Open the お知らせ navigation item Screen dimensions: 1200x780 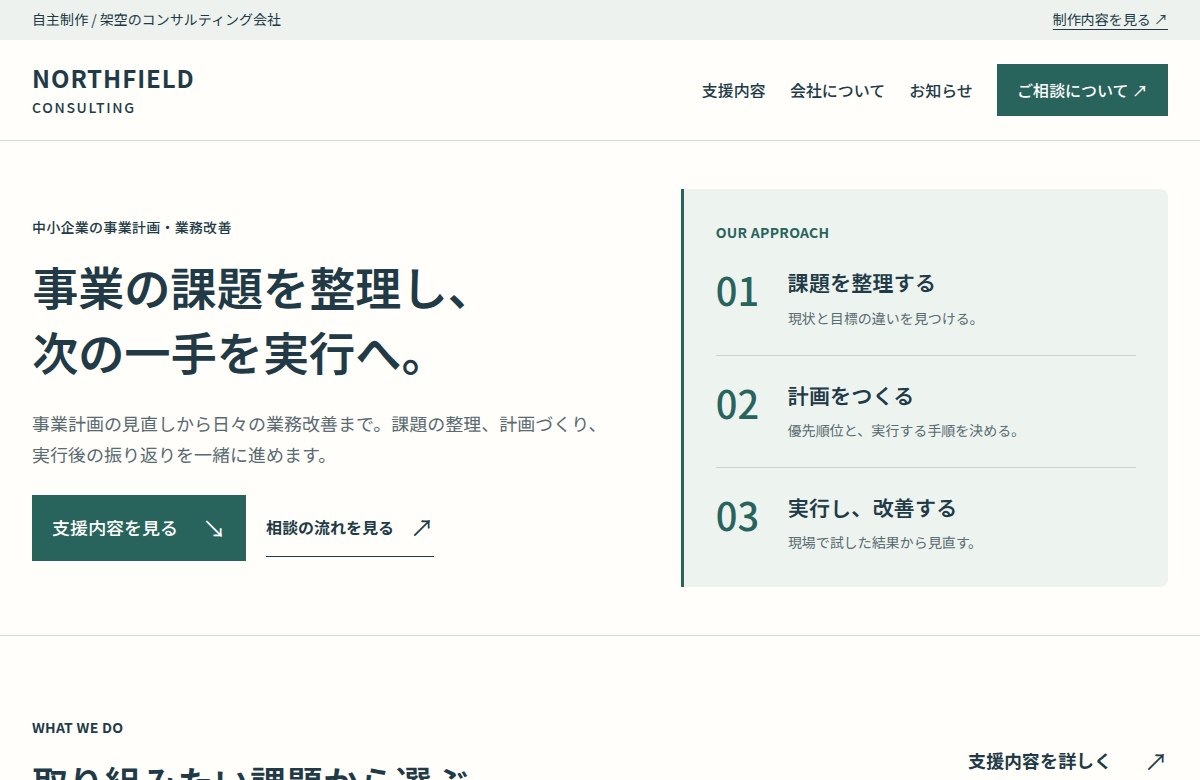940,91
